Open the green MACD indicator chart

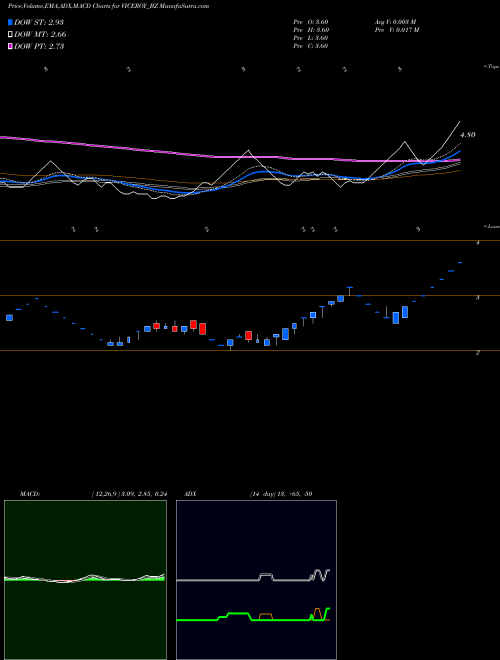point(85,580)
